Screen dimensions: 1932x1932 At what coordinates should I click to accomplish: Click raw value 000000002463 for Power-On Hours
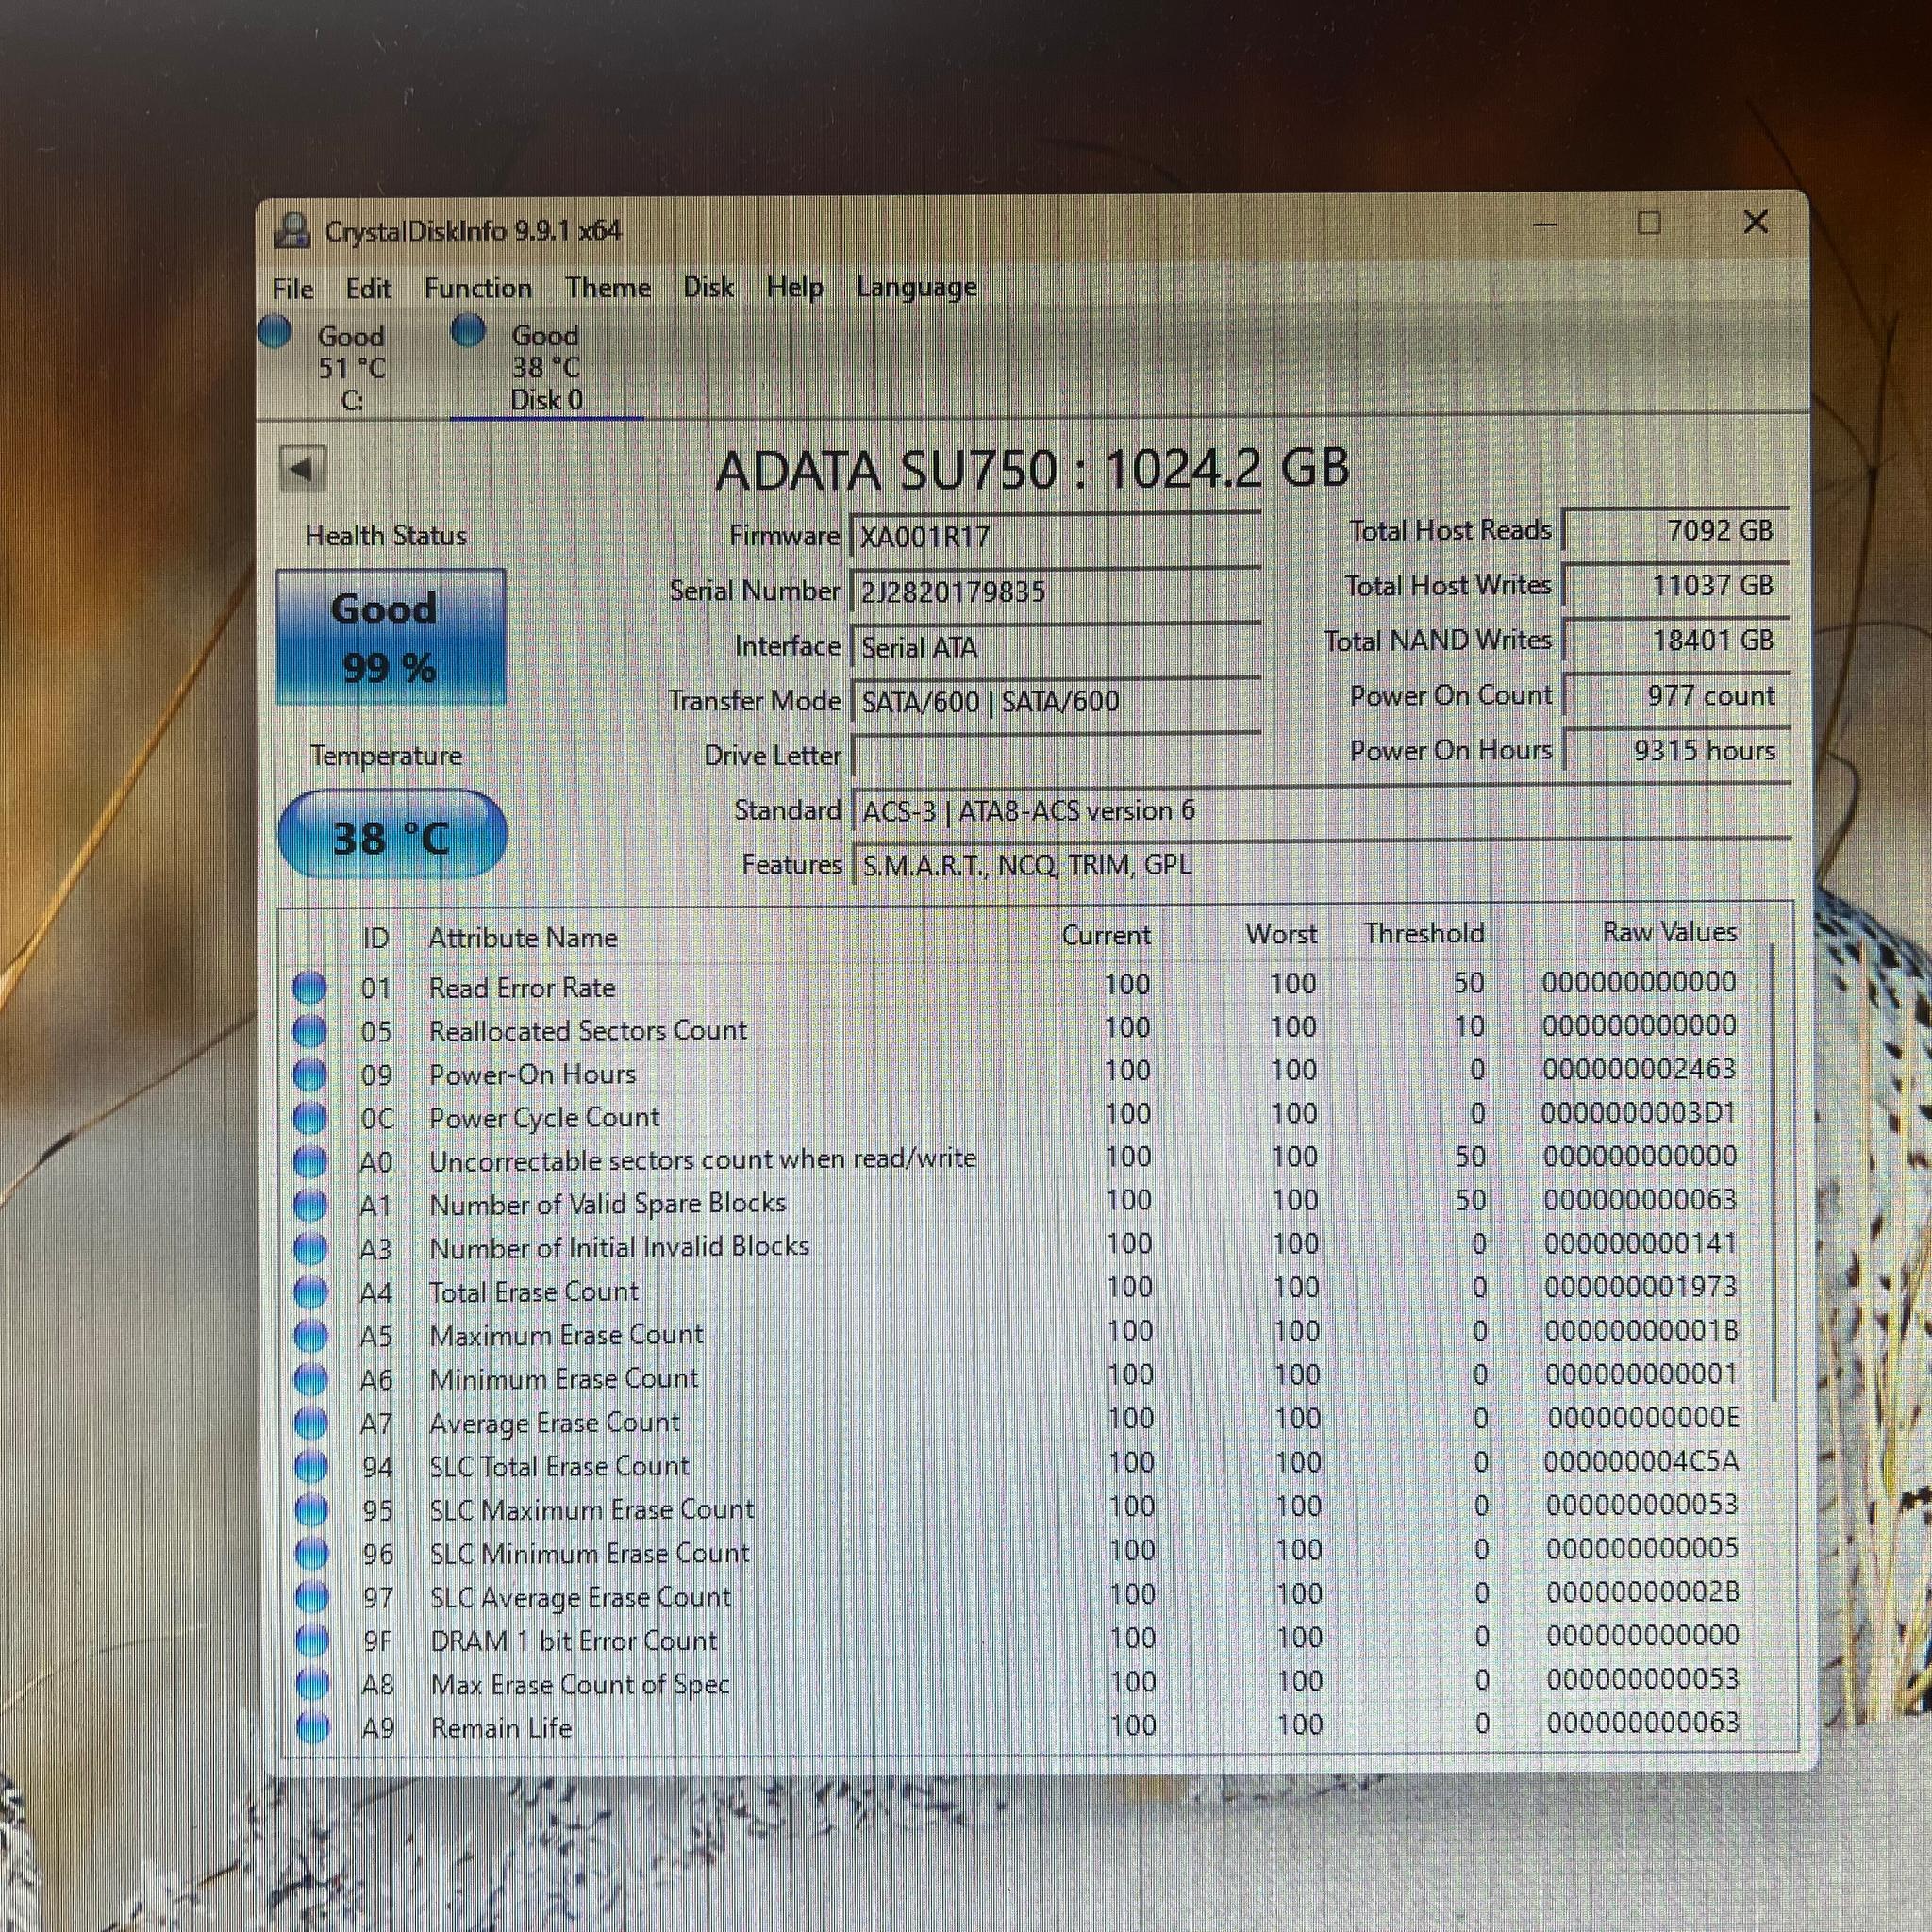coord(1639,1069)
